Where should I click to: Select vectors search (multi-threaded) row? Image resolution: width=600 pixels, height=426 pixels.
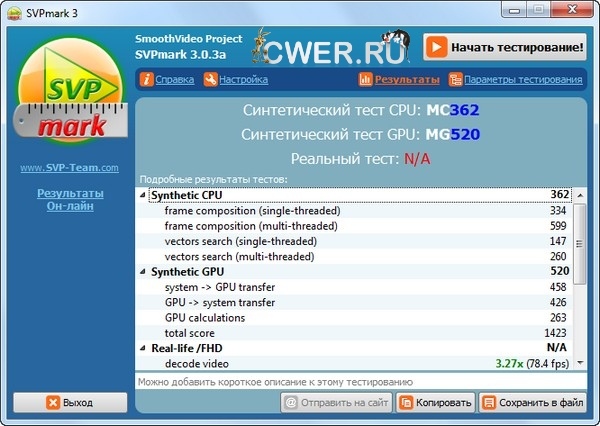click(251, 256)
